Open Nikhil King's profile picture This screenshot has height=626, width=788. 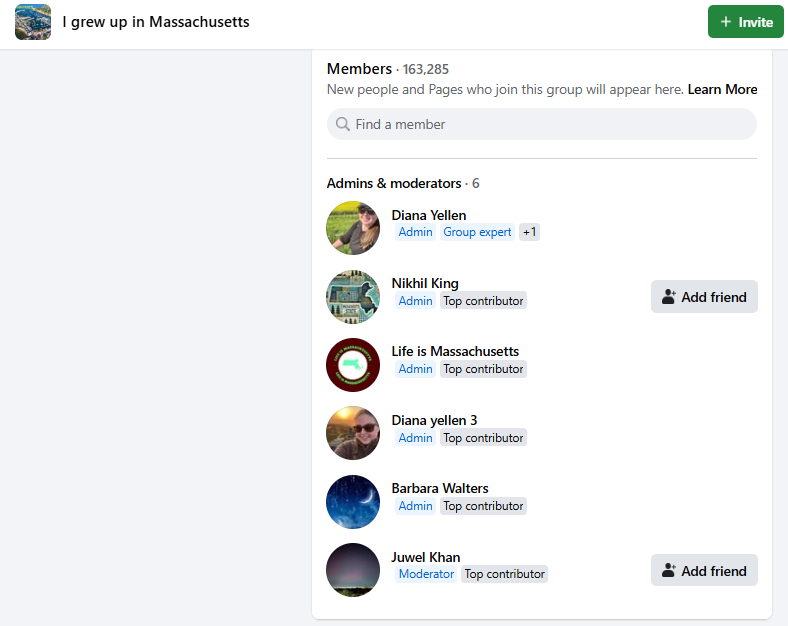353,297
